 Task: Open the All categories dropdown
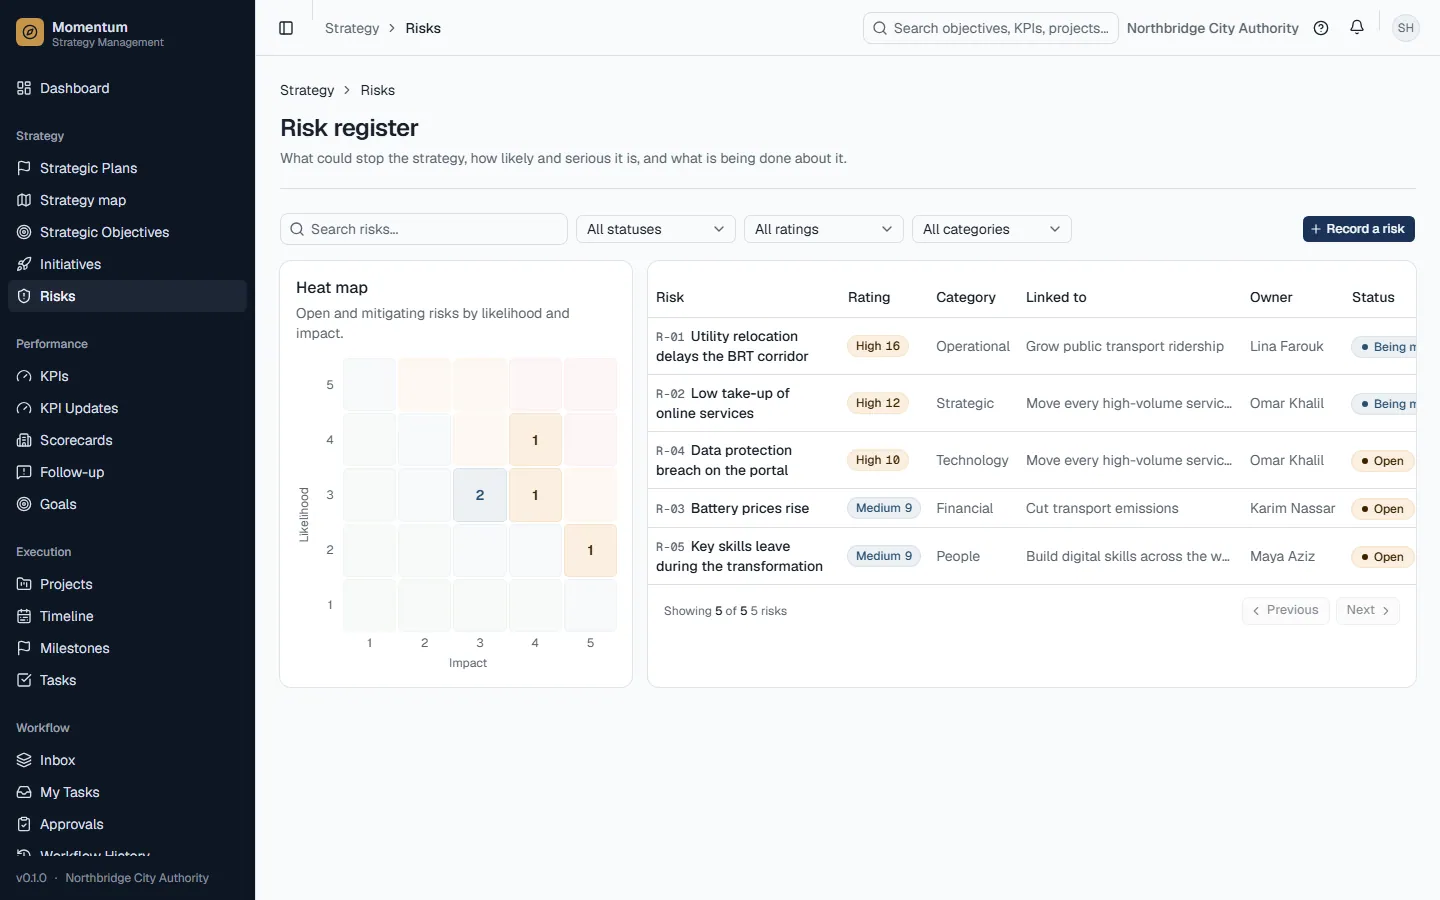pyautogui.click(x=992, y=229)
